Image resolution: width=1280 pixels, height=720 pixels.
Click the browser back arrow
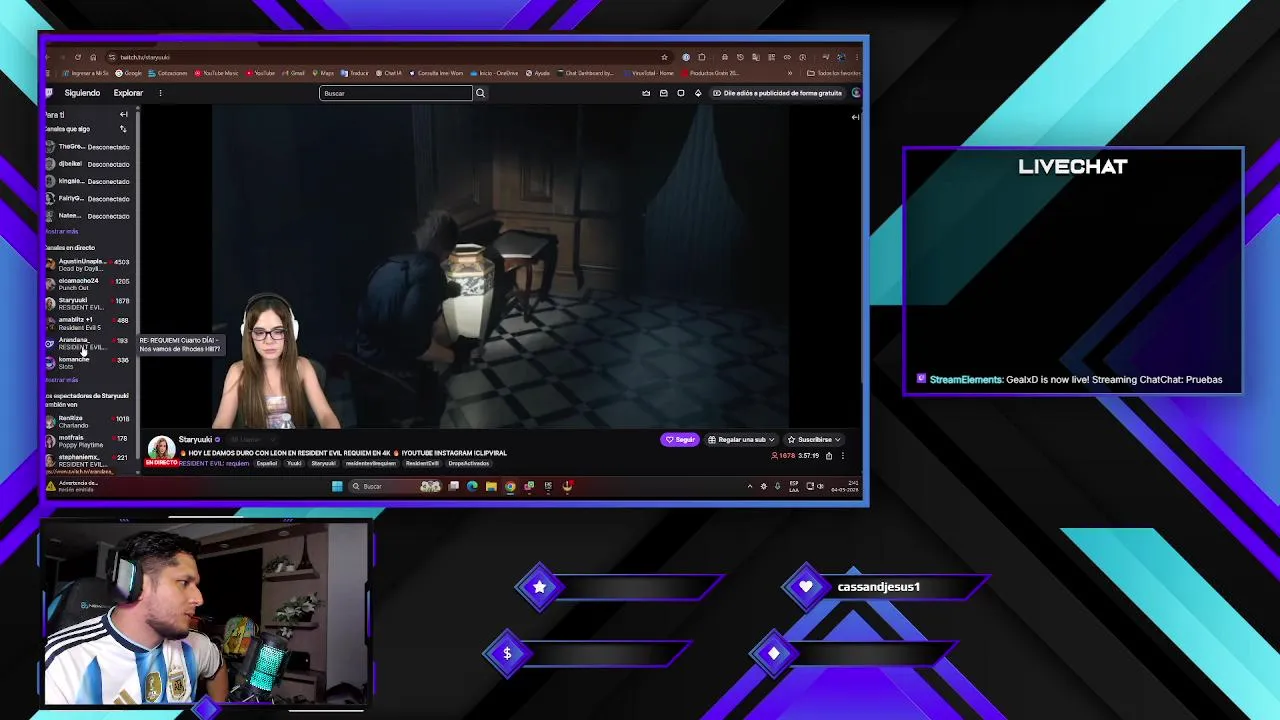48,57
